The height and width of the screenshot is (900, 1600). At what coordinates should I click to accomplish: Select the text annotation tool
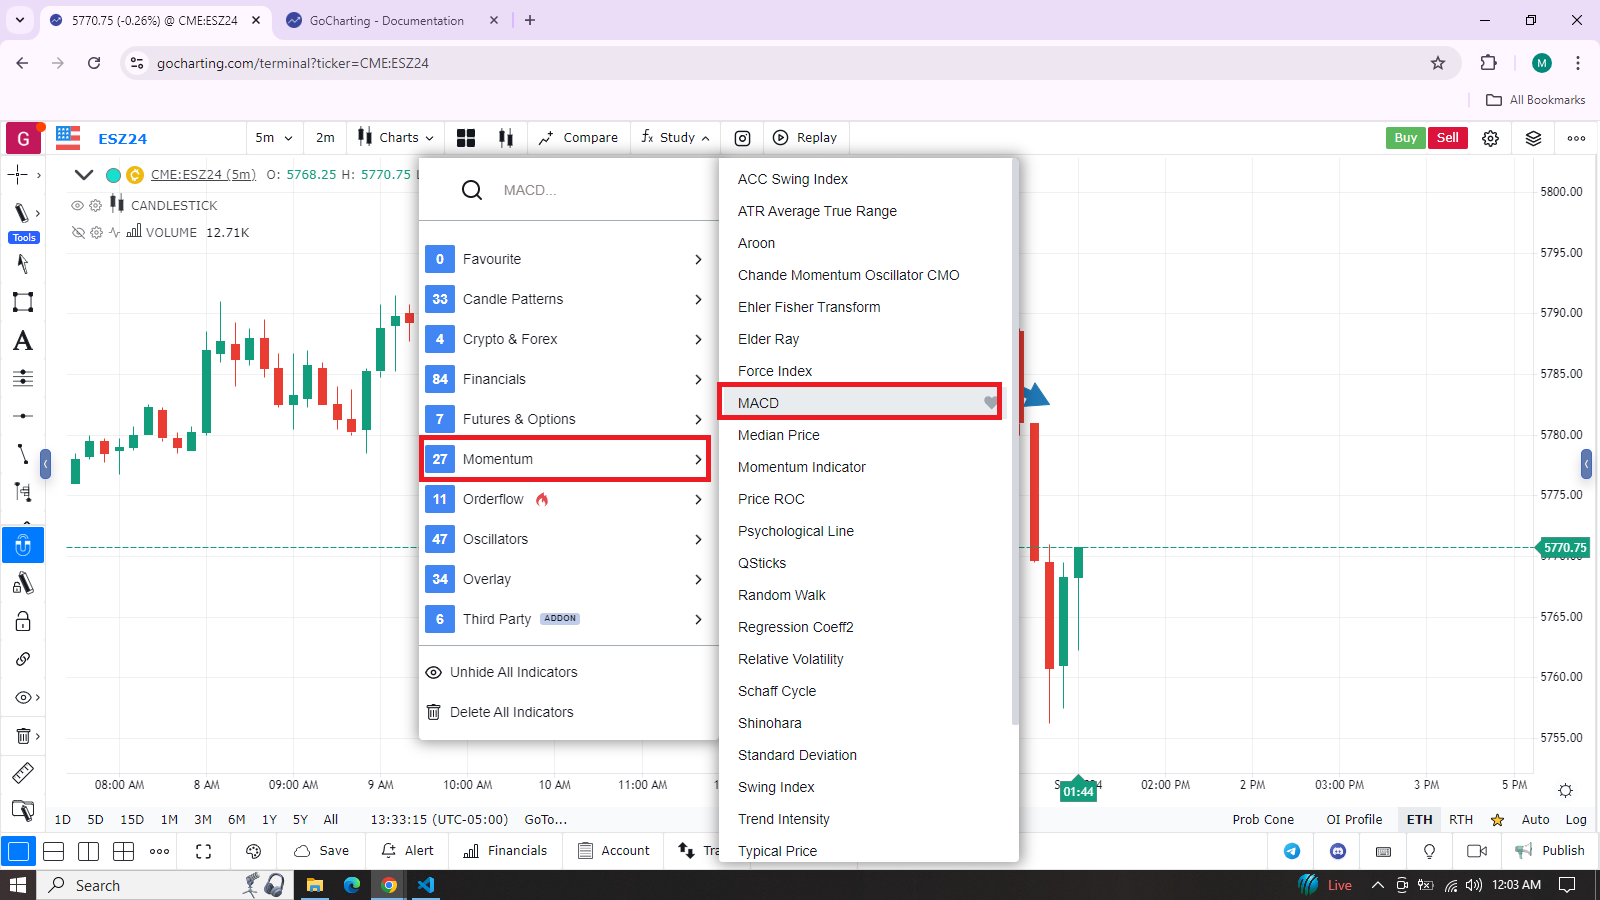tap(23, 341)
